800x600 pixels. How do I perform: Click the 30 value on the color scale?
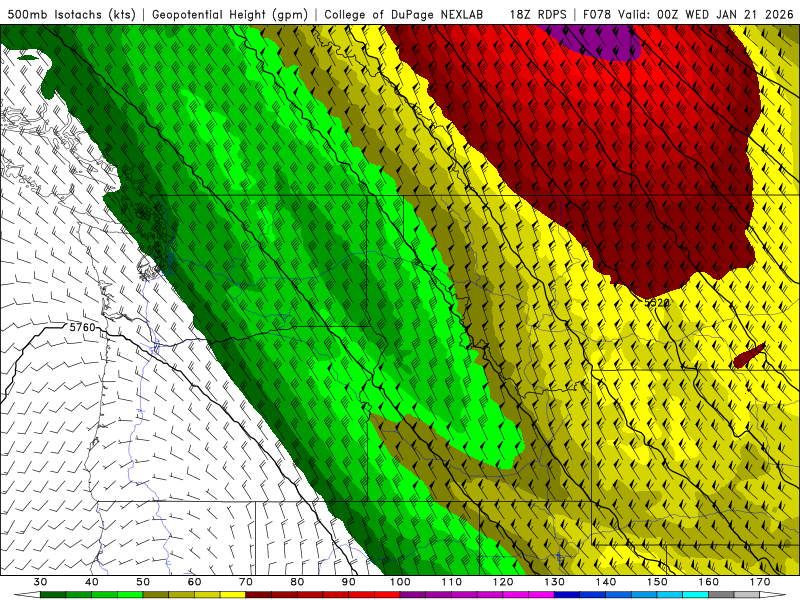40,582
